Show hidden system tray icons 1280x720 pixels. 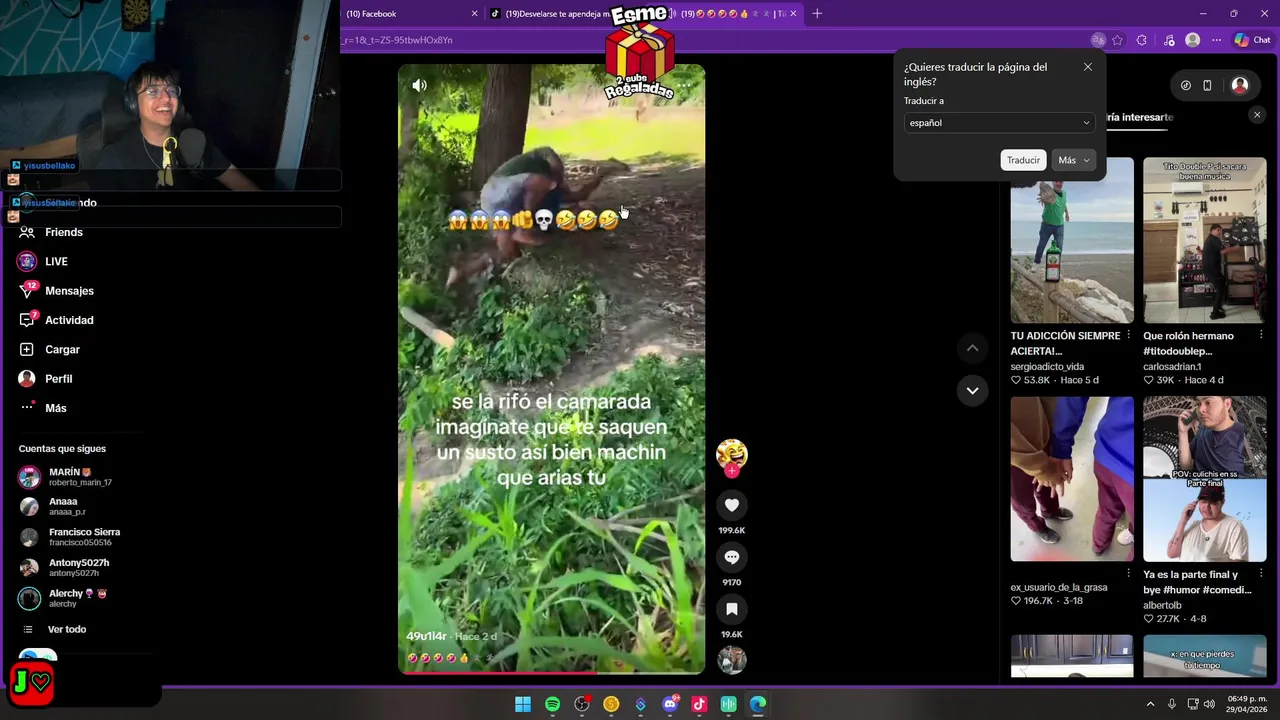point(1150,704)
